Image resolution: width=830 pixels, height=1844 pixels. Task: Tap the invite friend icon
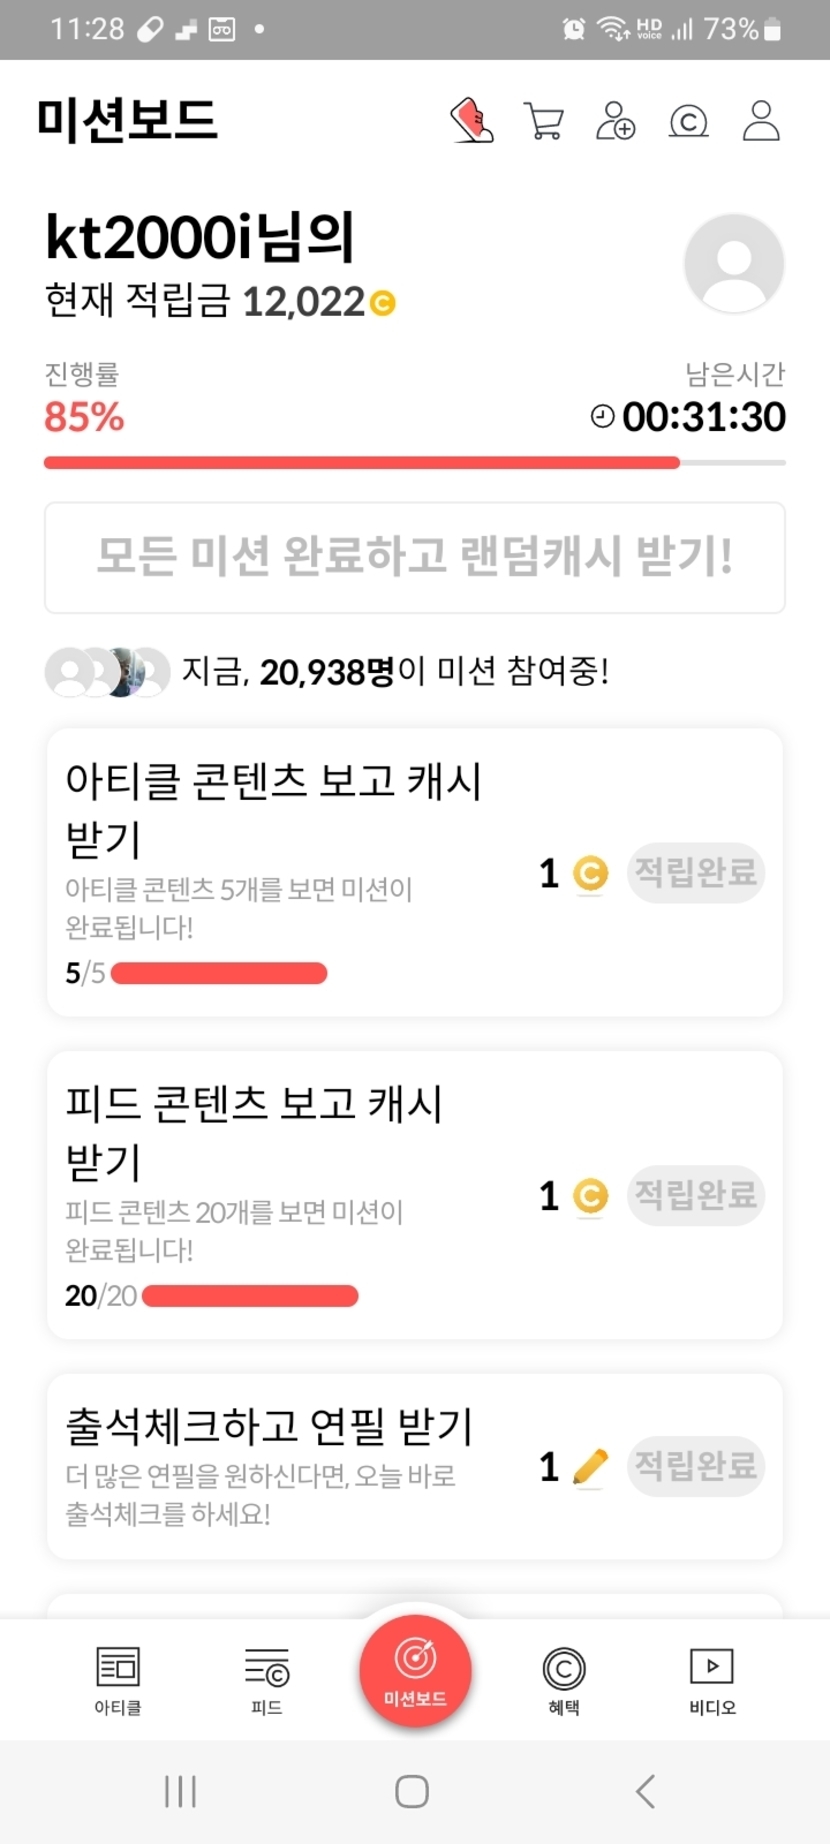pyautogui.click(x=615, y=121)
